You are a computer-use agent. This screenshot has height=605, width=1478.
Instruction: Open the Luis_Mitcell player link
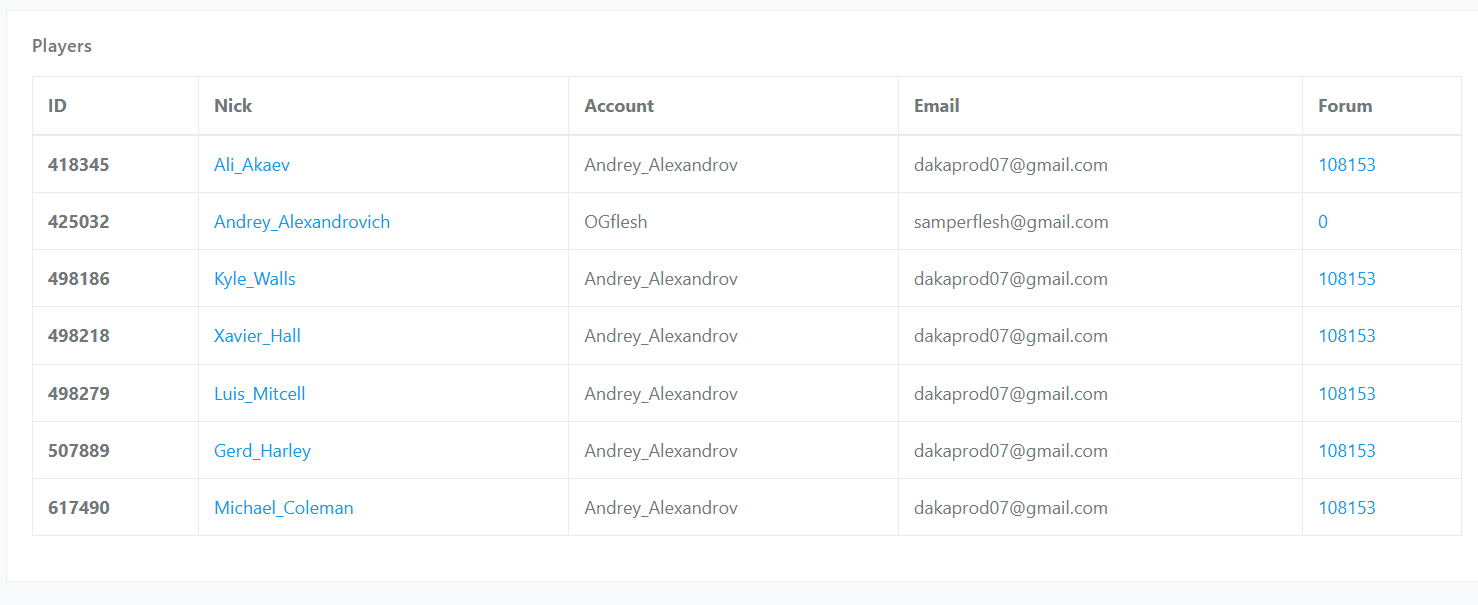260,394
